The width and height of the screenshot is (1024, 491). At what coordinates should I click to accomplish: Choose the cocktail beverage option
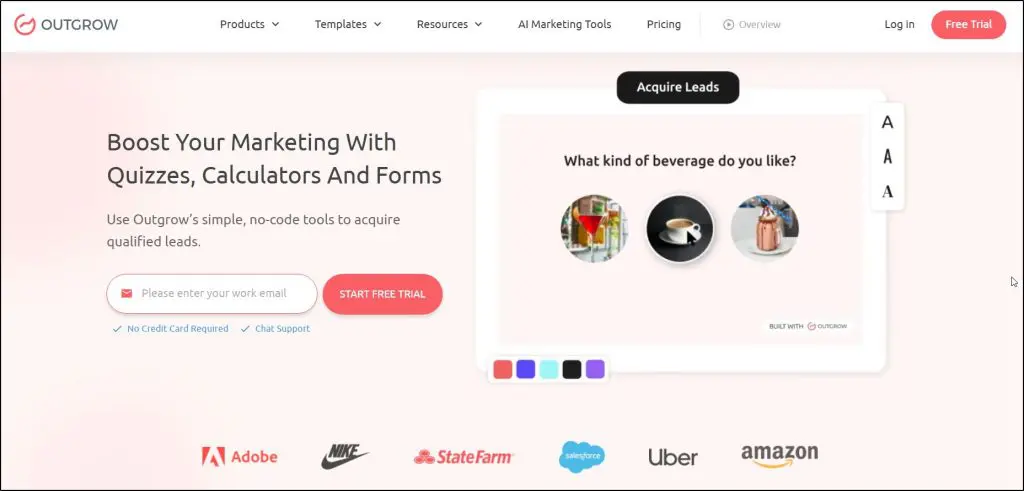tap(594, 229)
